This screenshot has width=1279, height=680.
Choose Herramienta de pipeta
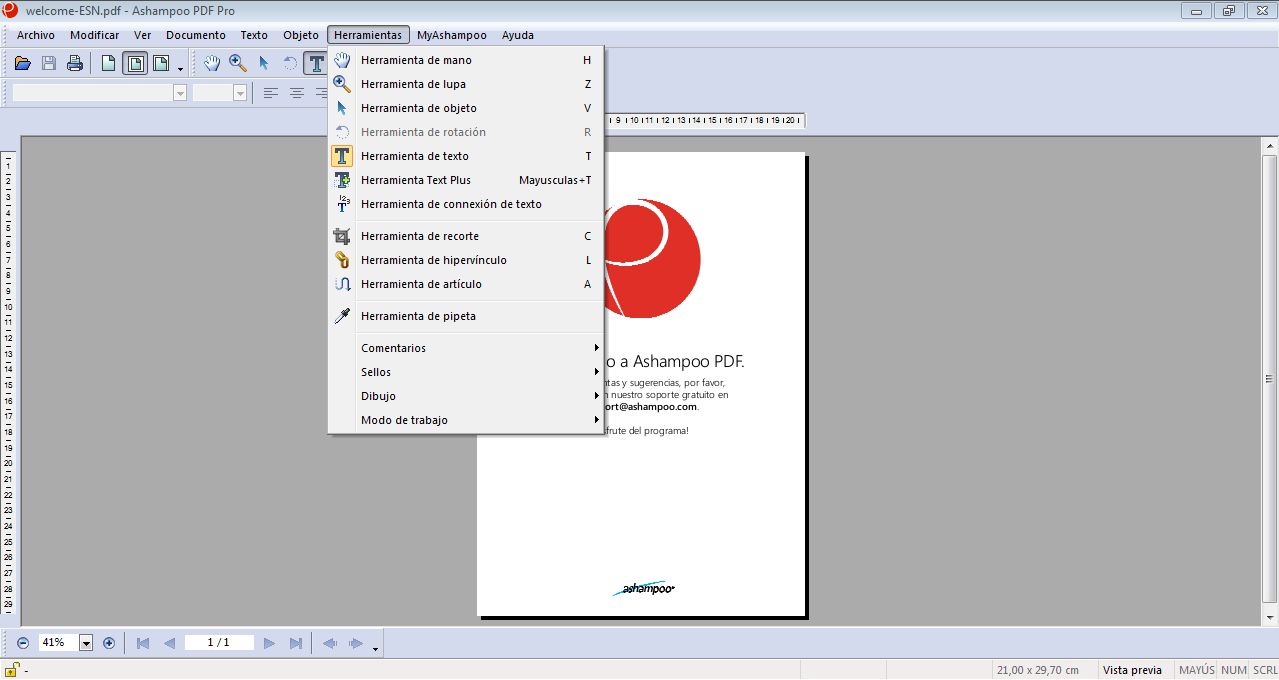pos(466,316)
